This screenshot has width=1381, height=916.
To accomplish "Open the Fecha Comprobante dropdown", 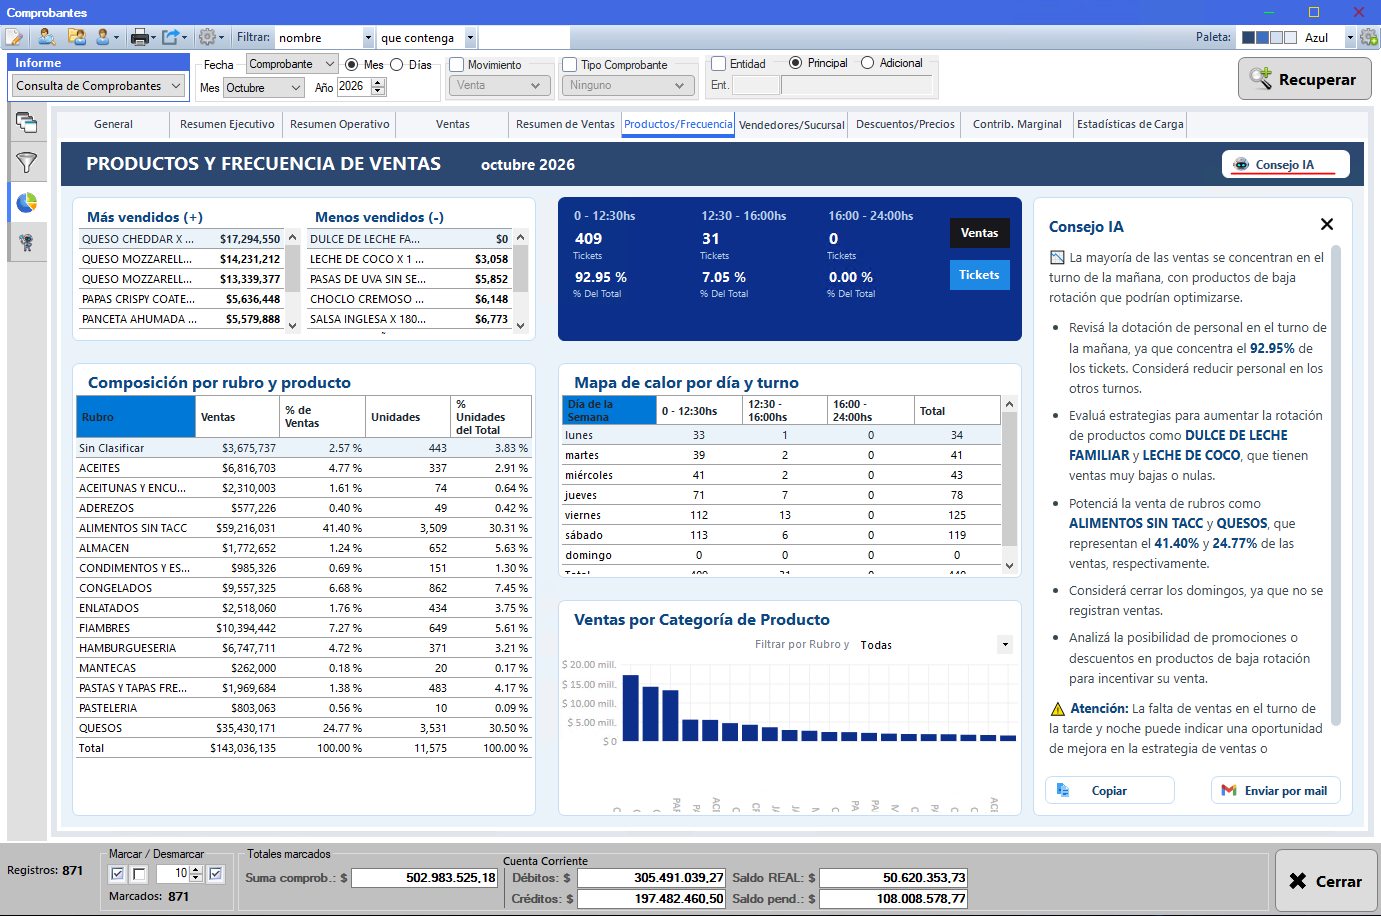I will tap(293, 64).
